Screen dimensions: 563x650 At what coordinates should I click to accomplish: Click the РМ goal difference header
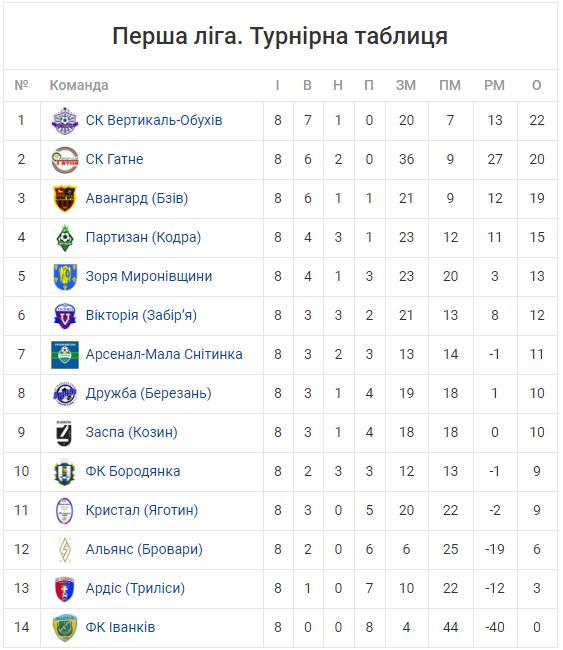point(494,85)
